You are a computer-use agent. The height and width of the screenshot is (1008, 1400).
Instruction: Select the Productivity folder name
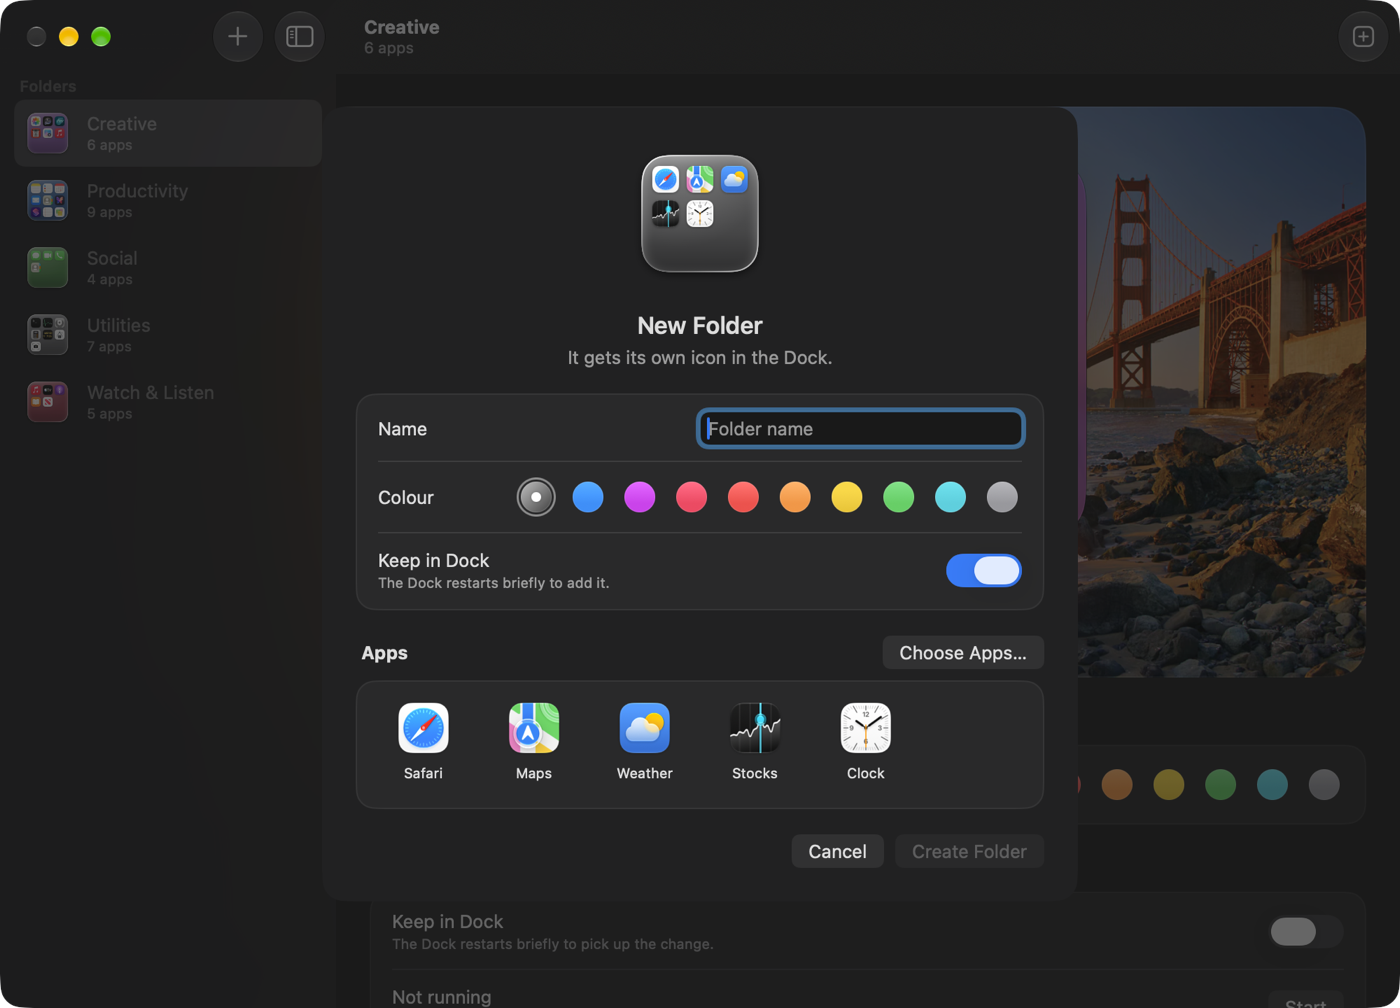pyautogui.click(x=137, y=191)
